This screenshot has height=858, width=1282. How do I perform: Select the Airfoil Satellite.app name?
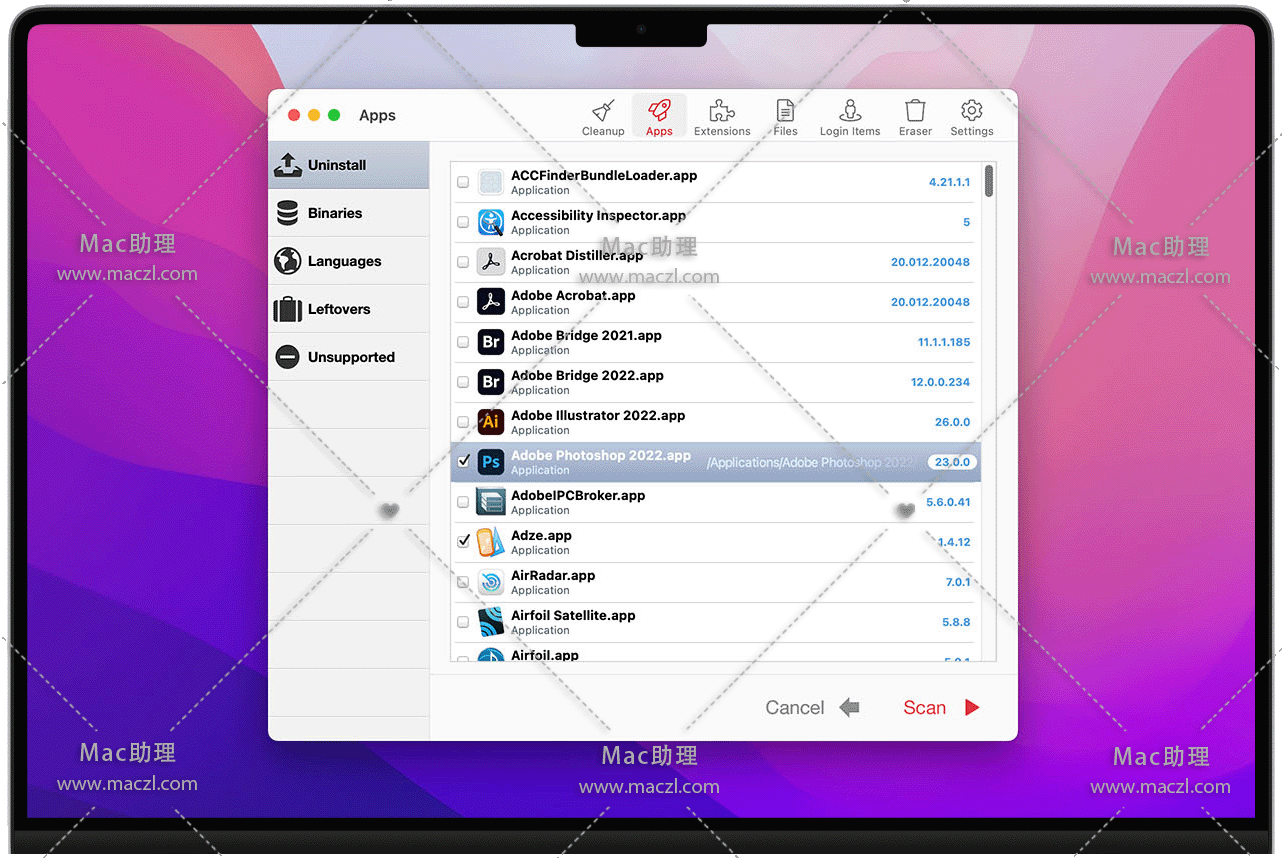pos(573,615)
